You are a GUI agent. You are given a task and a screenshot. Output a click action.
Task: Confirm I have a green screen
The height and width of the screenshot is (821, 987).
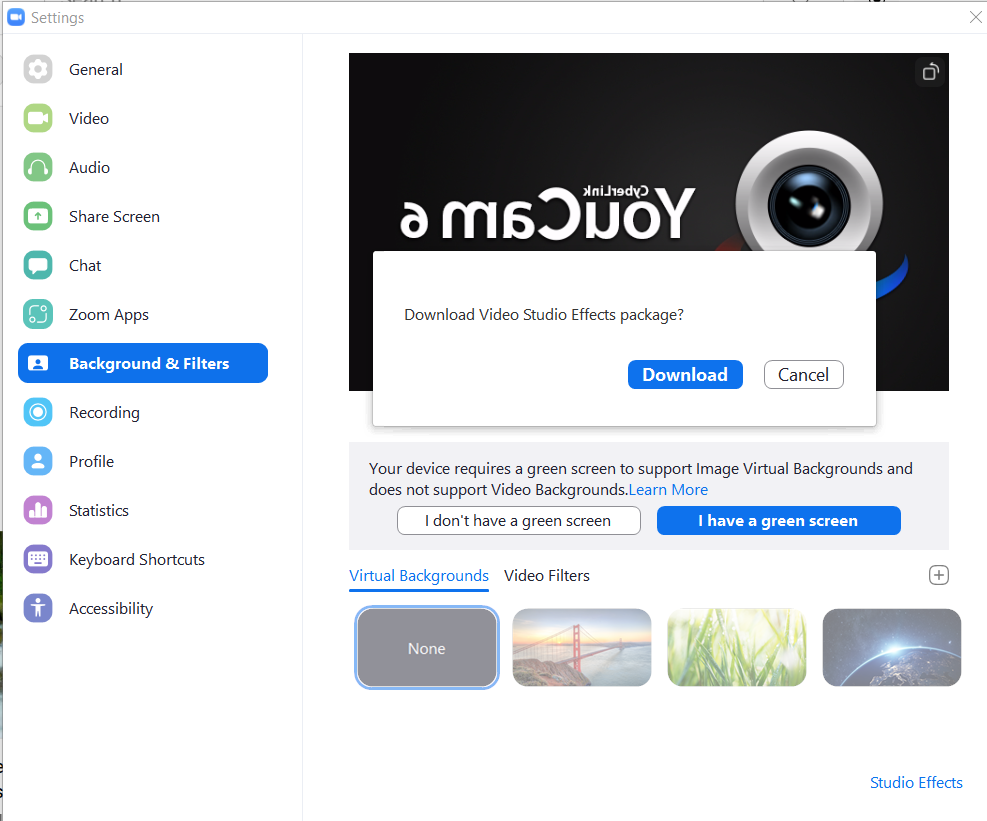[778, 520]
